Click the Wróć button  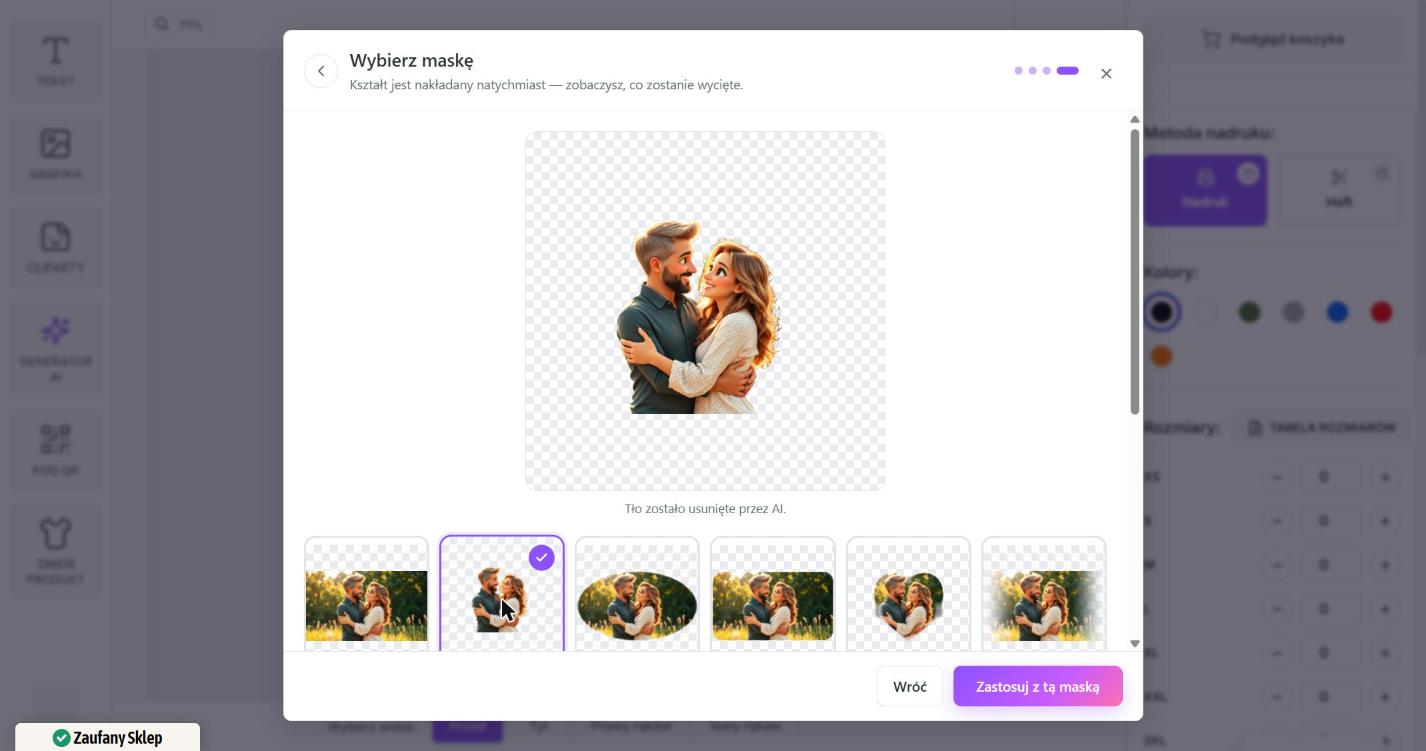coord(910,687)
